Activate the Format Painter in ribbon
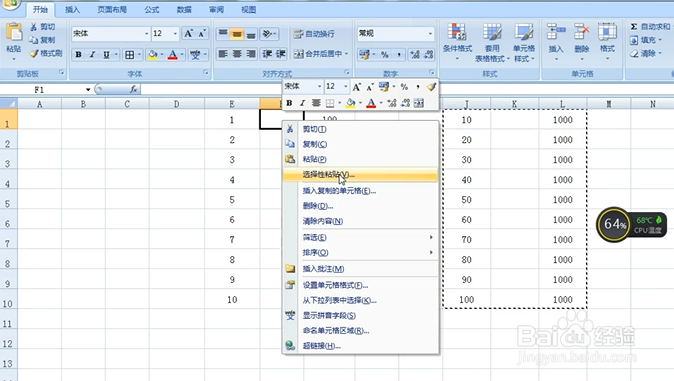Screen dimensions: 674x381 [46, 53]
